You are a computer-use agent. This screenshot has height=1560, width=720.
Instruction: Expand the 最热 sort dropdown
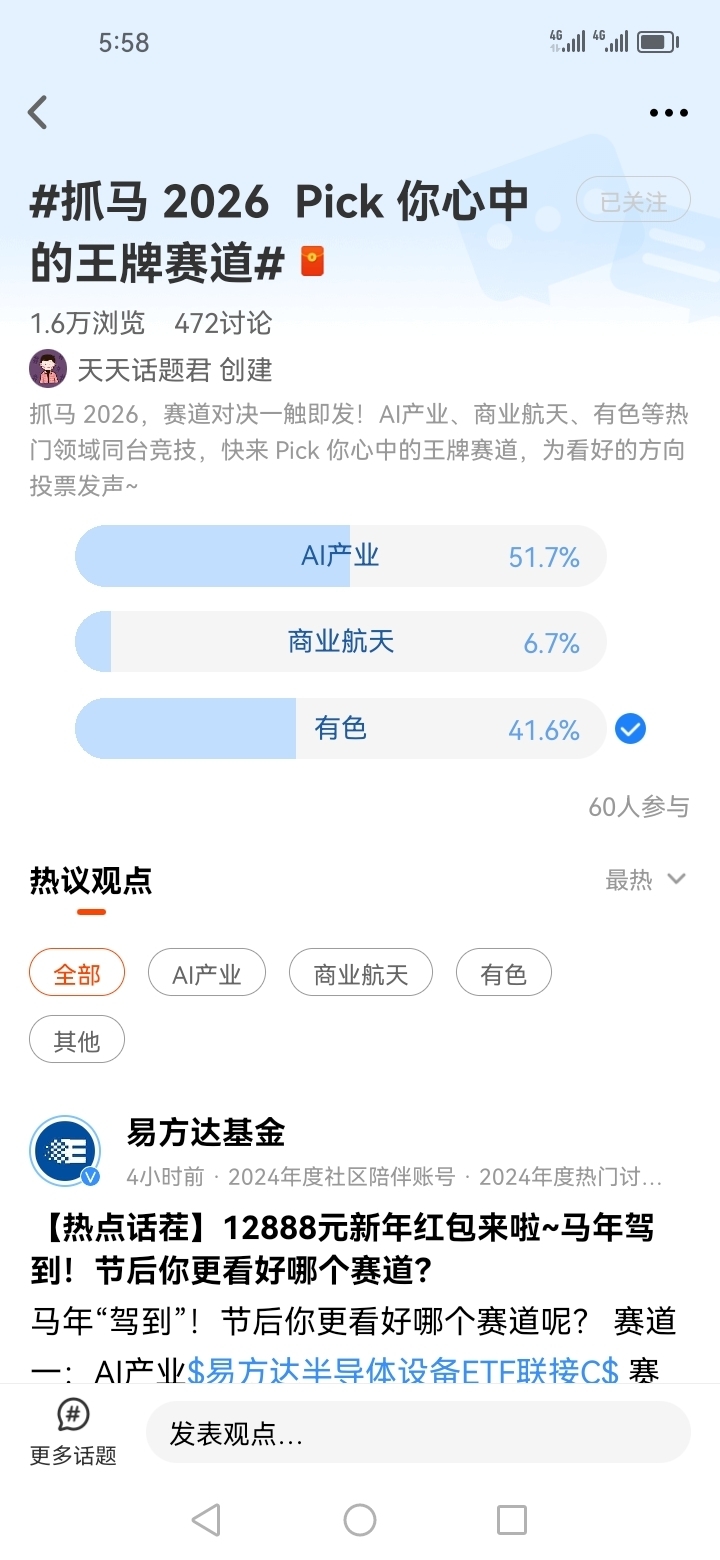645,880
